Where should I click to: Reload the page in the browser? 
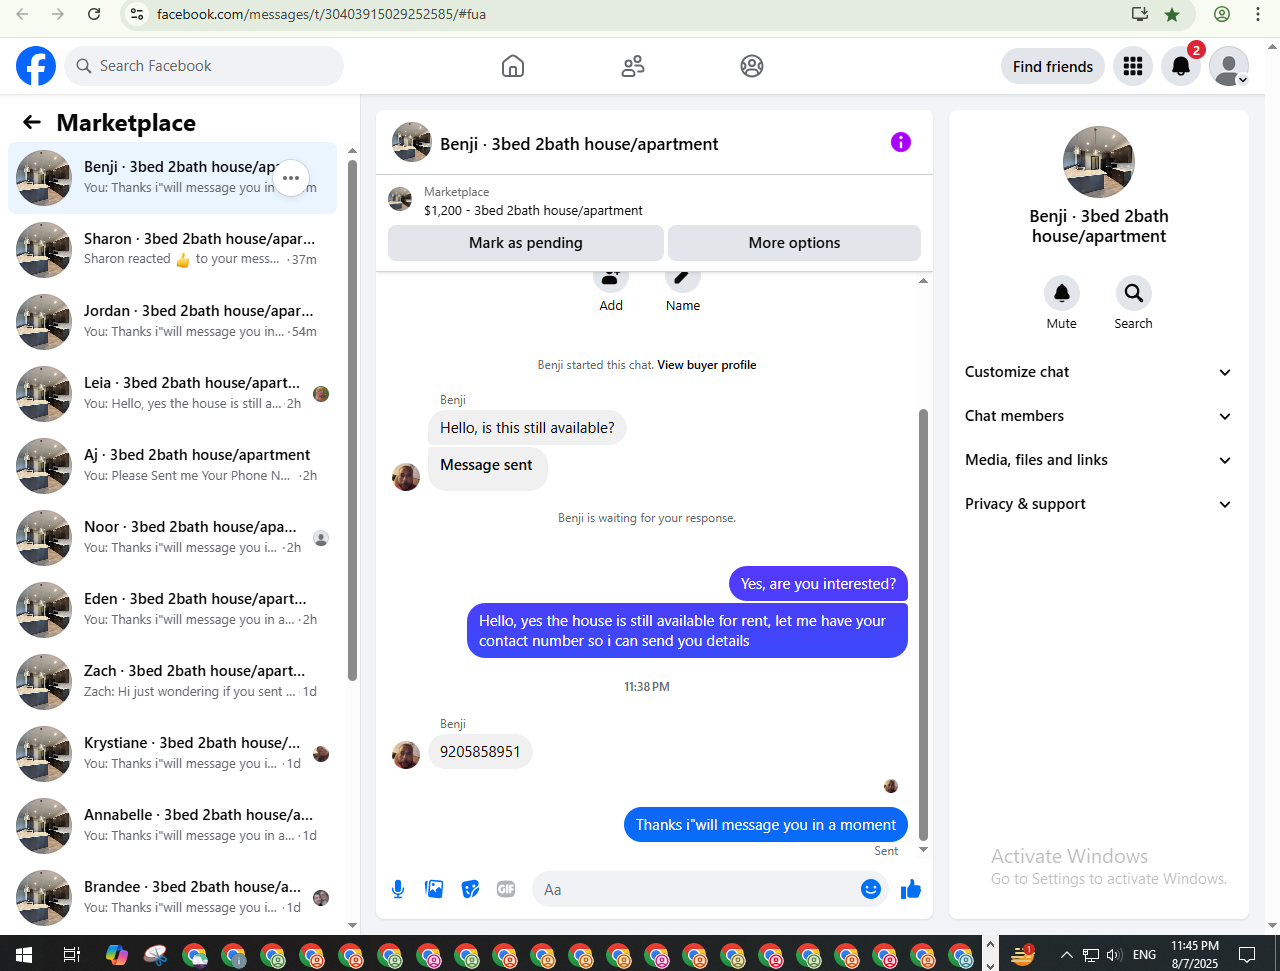point(94,14)
